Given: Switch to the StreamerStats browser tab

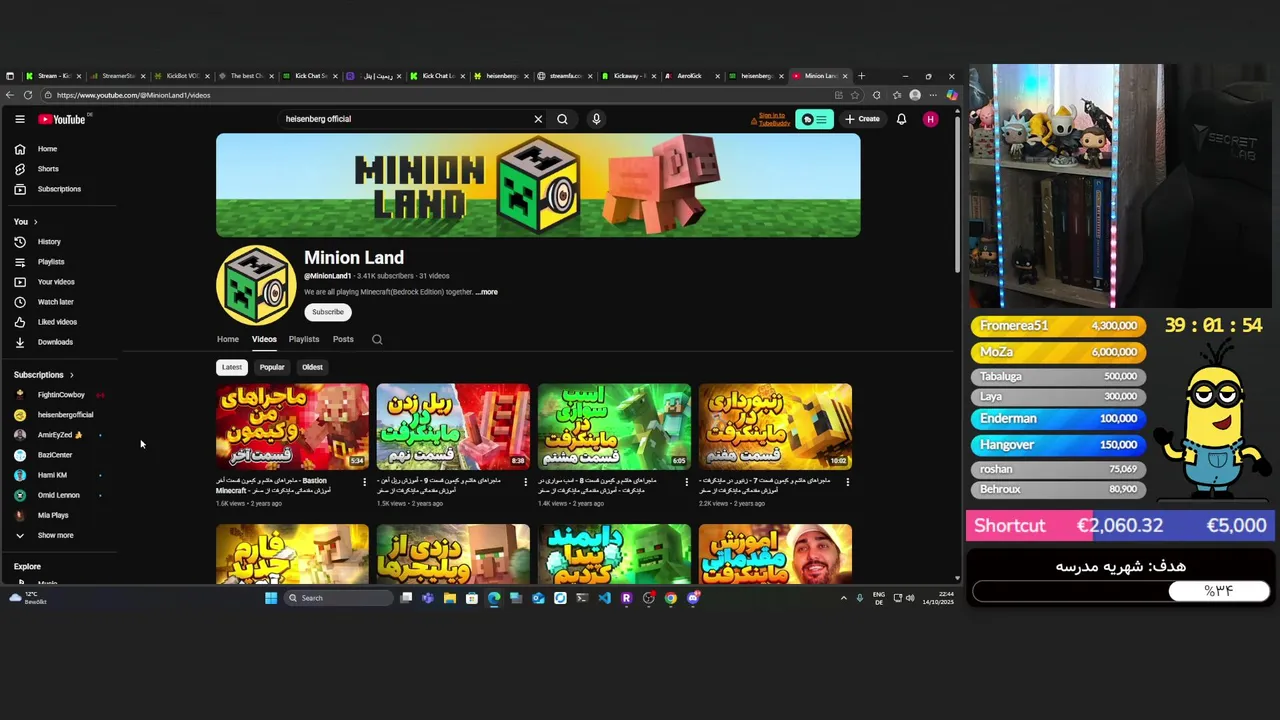Looking at the screenshot, I should pyautogui.click(x=119, y=76).
